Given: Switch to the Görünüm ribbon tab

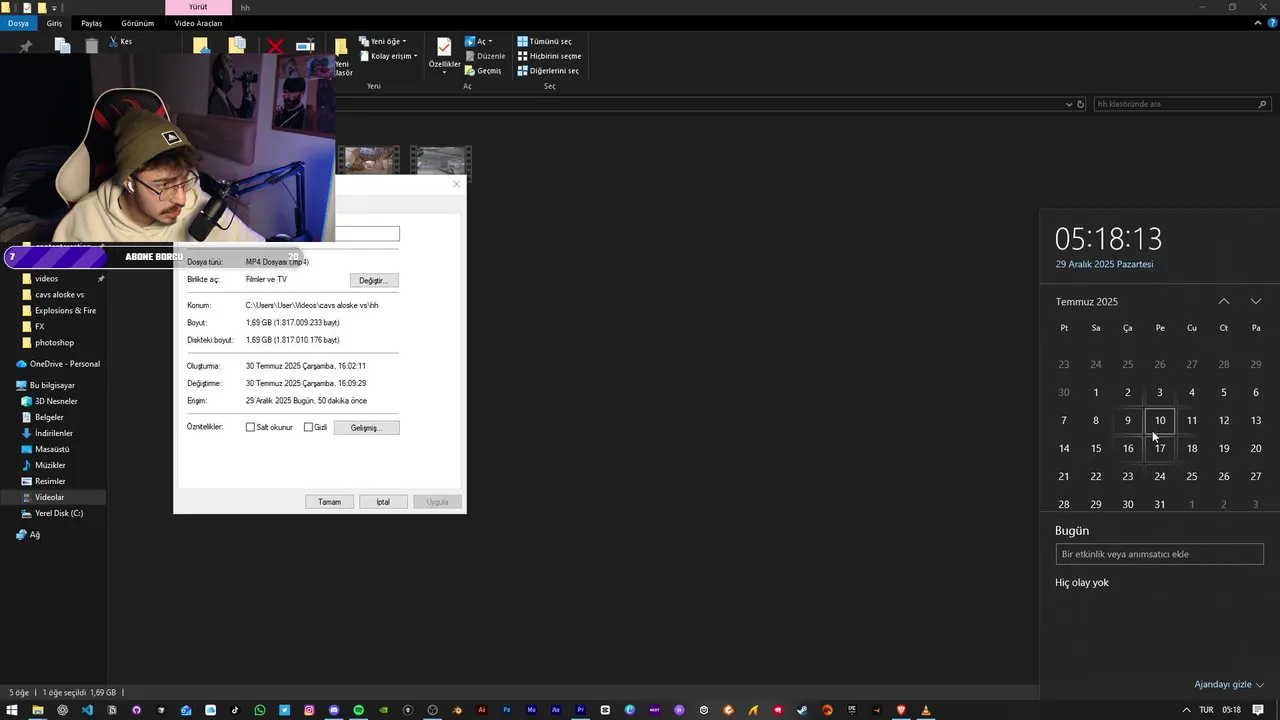Looking at the screenshot, I should (138, 23).
